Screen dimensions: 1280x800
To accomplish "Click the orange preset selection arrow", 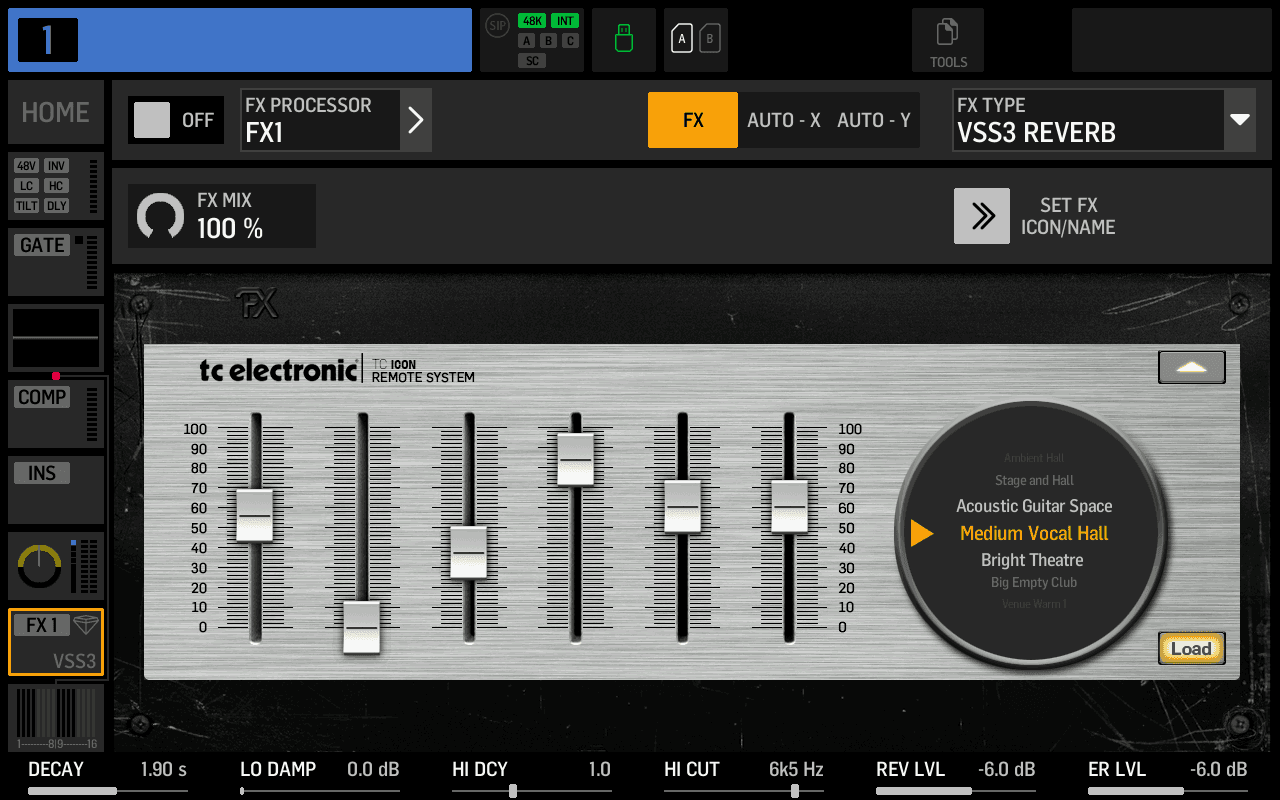I will tap(922, 534).
